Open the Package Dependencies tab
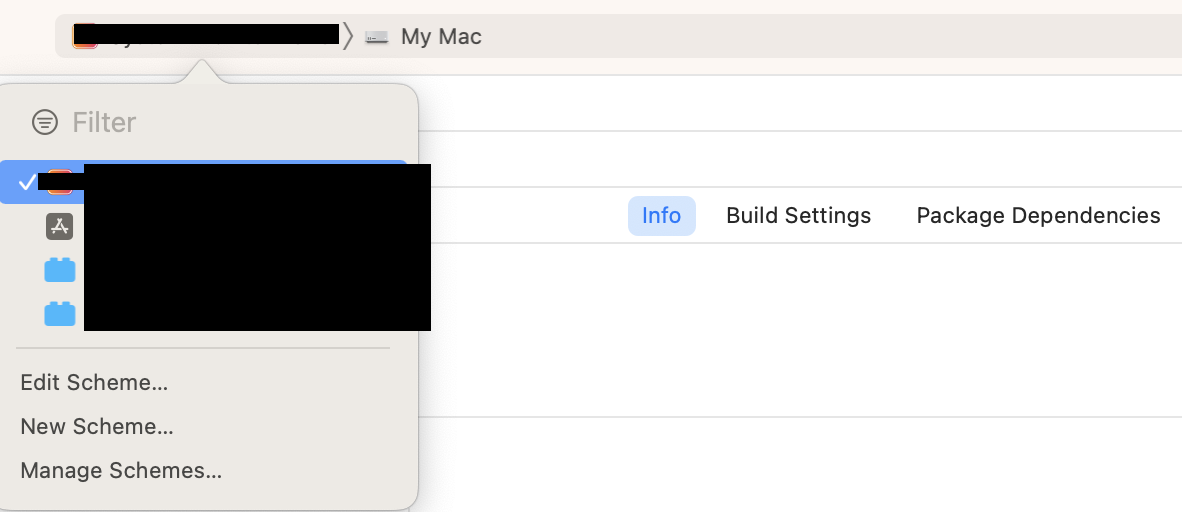The image size is (1182, 512). pos(1038,216)
